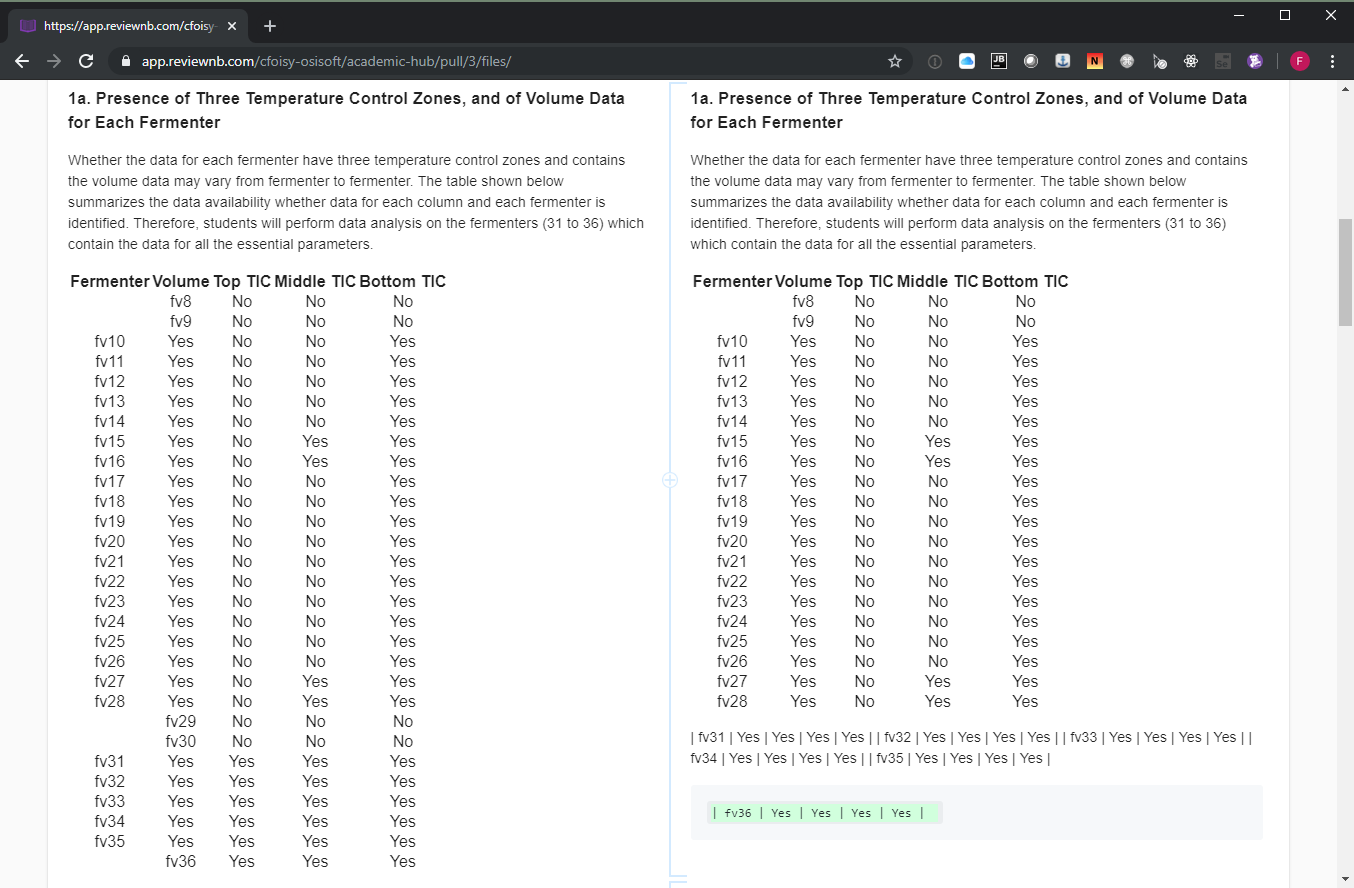Open the React Developer Tools extension
This screenshot has width=1354, height=888.
pos(1191,61)
